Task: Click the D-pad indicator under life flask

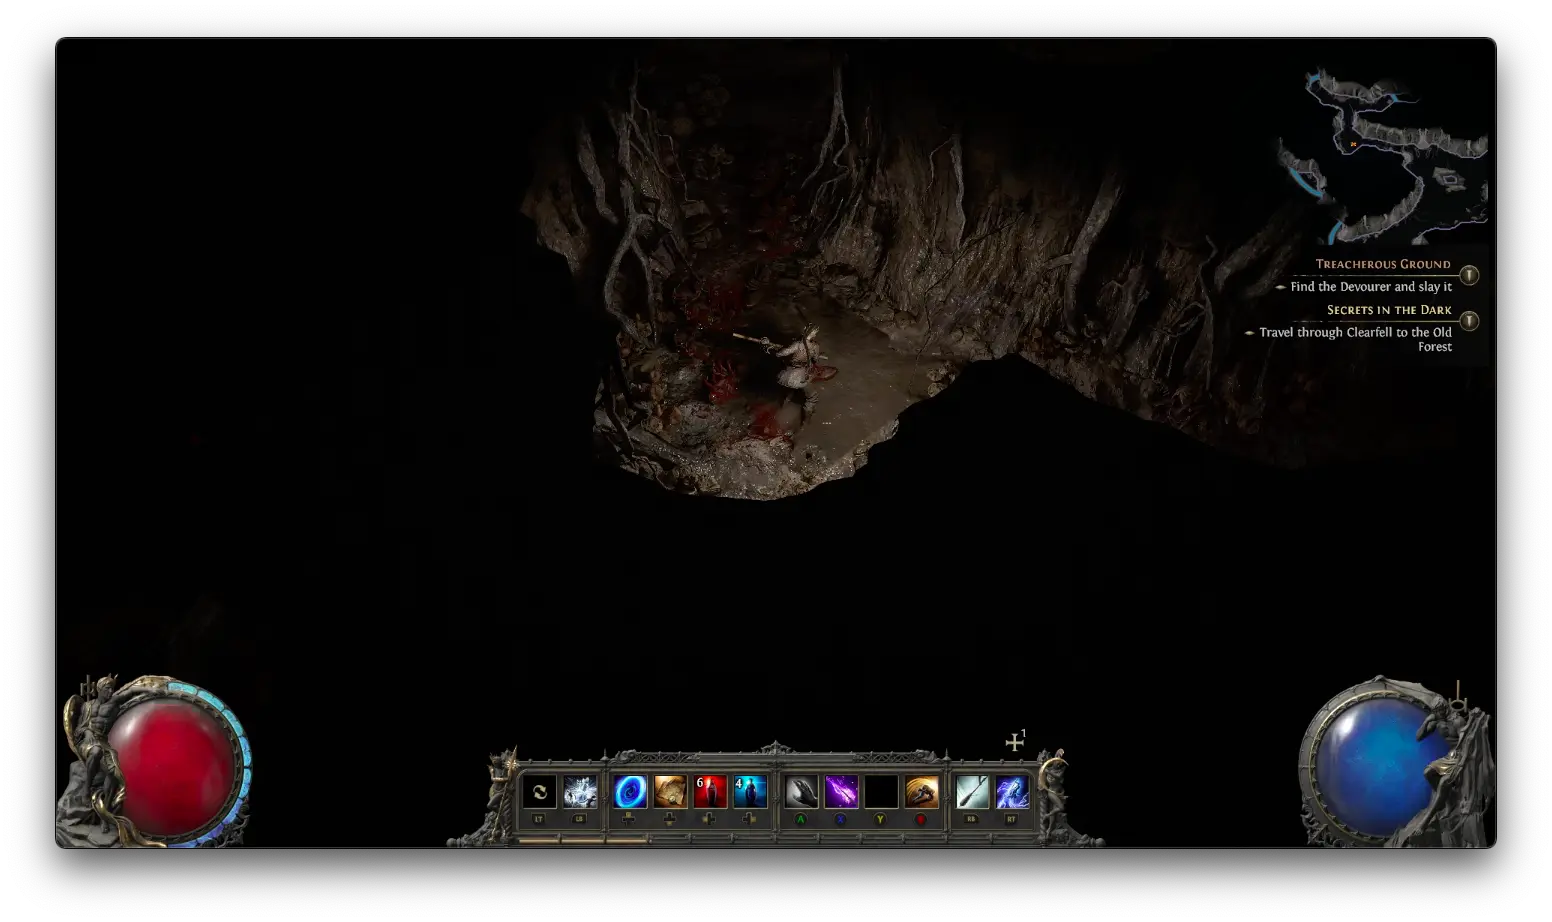Action: [710, 819]
